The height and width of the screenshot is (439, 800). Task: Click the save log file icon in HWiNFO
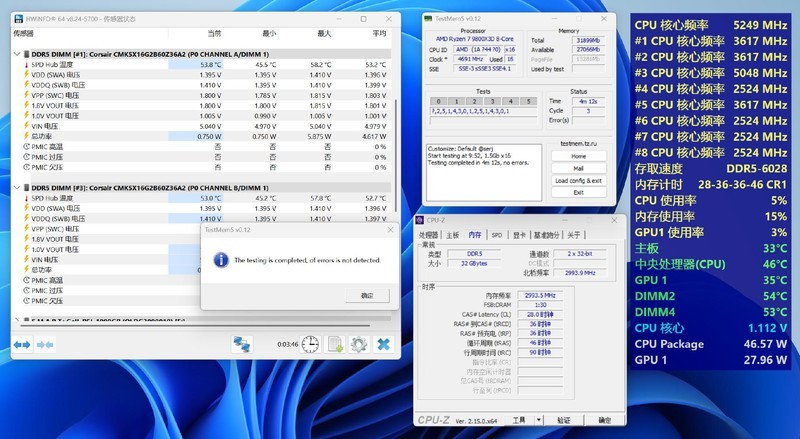[335, 344]
